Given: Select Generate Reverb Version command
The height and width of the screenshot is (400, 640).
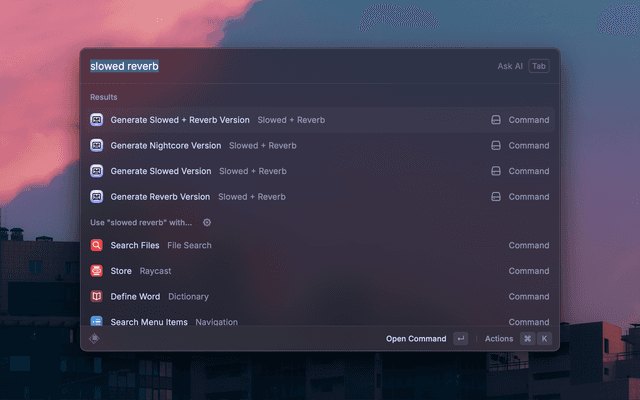Looking at the screenshot, I should tap(160, 197).
